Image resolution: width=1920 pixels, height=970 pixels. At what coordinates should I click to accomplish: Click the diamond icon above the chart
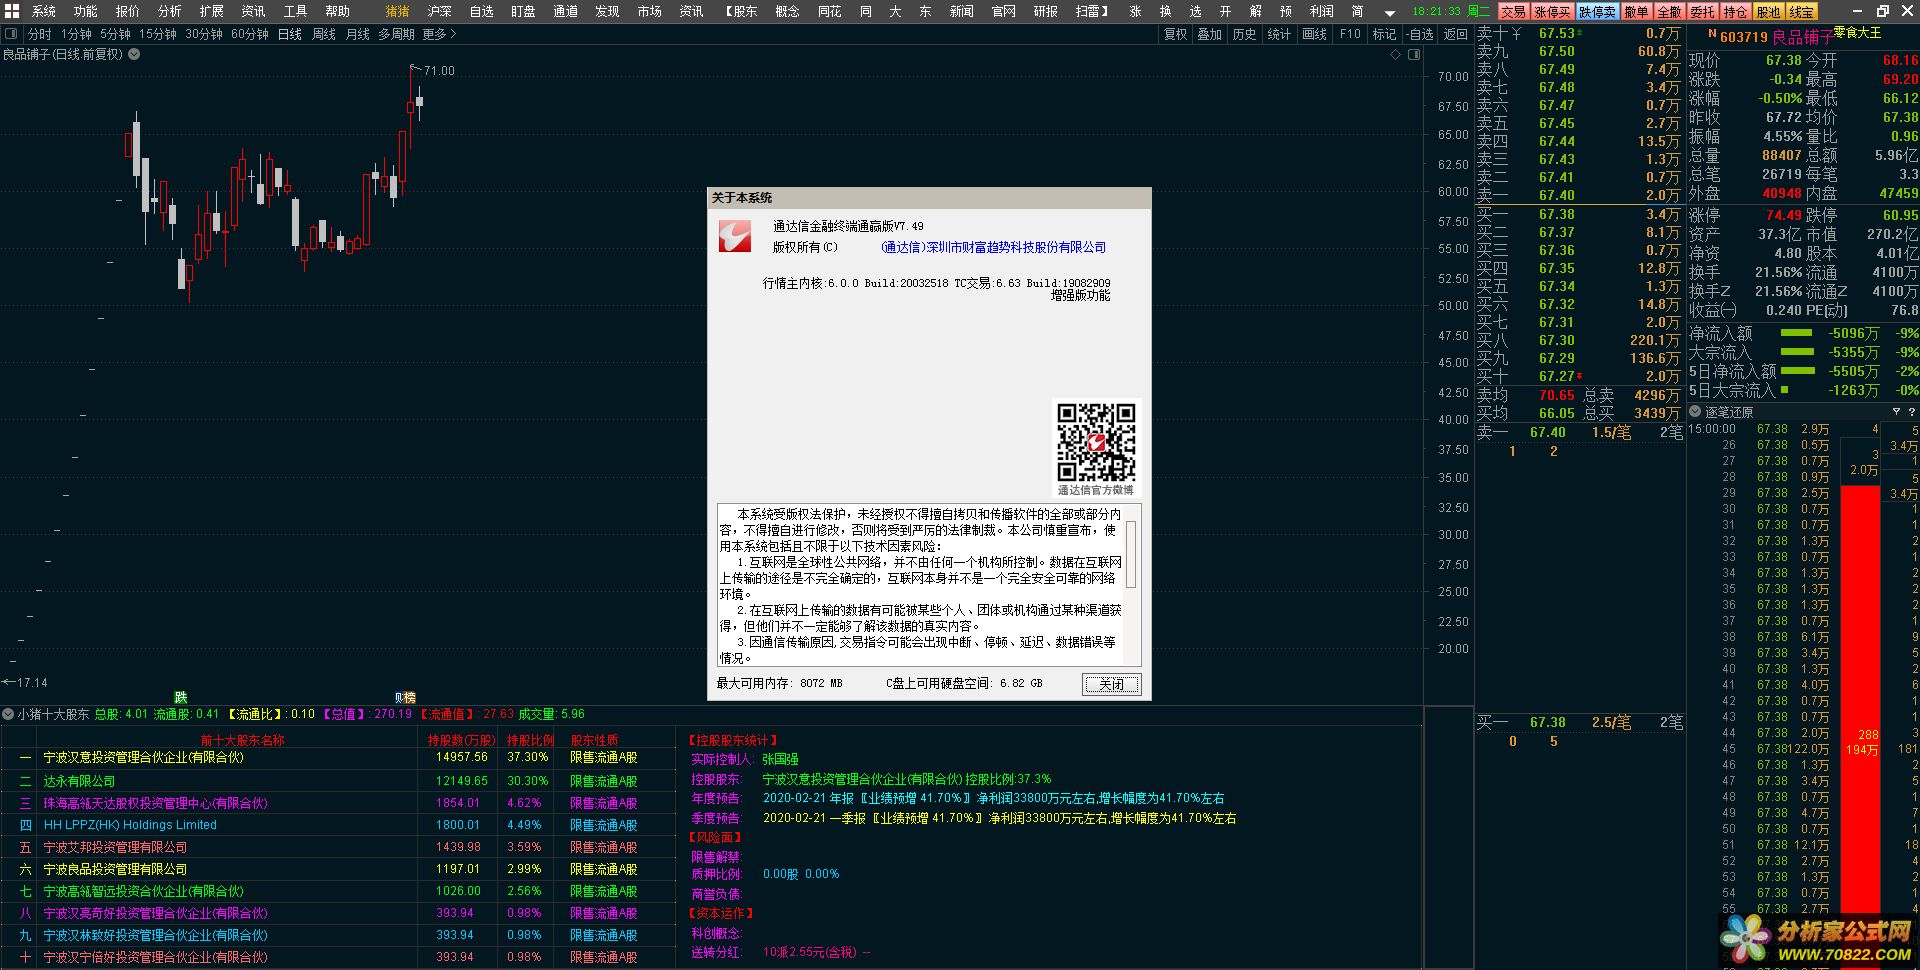tap(1396, 55)
